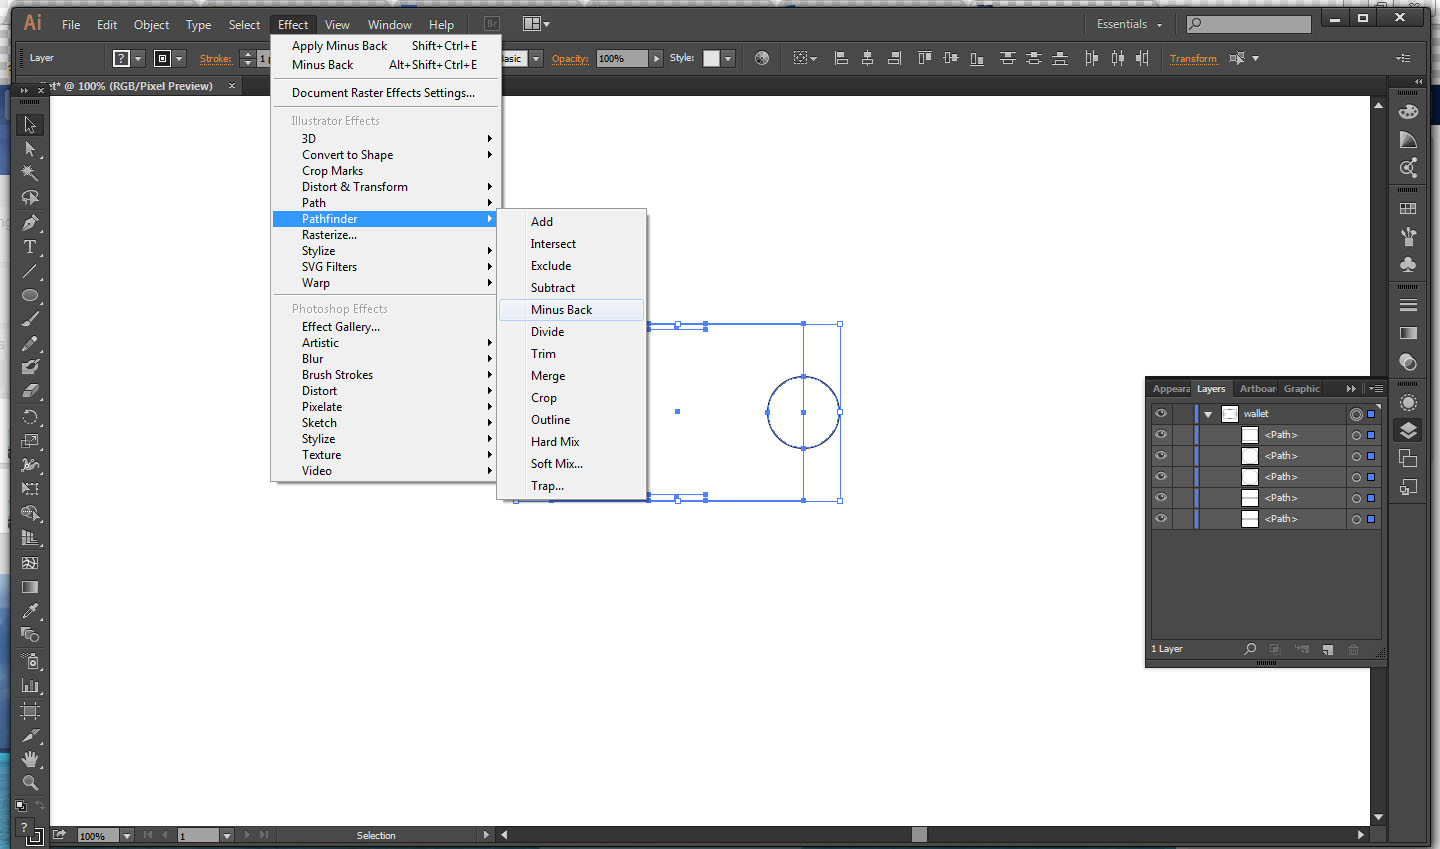
Task: Collapse the wallet layer triangle
Action: [x=1208, y=414]
